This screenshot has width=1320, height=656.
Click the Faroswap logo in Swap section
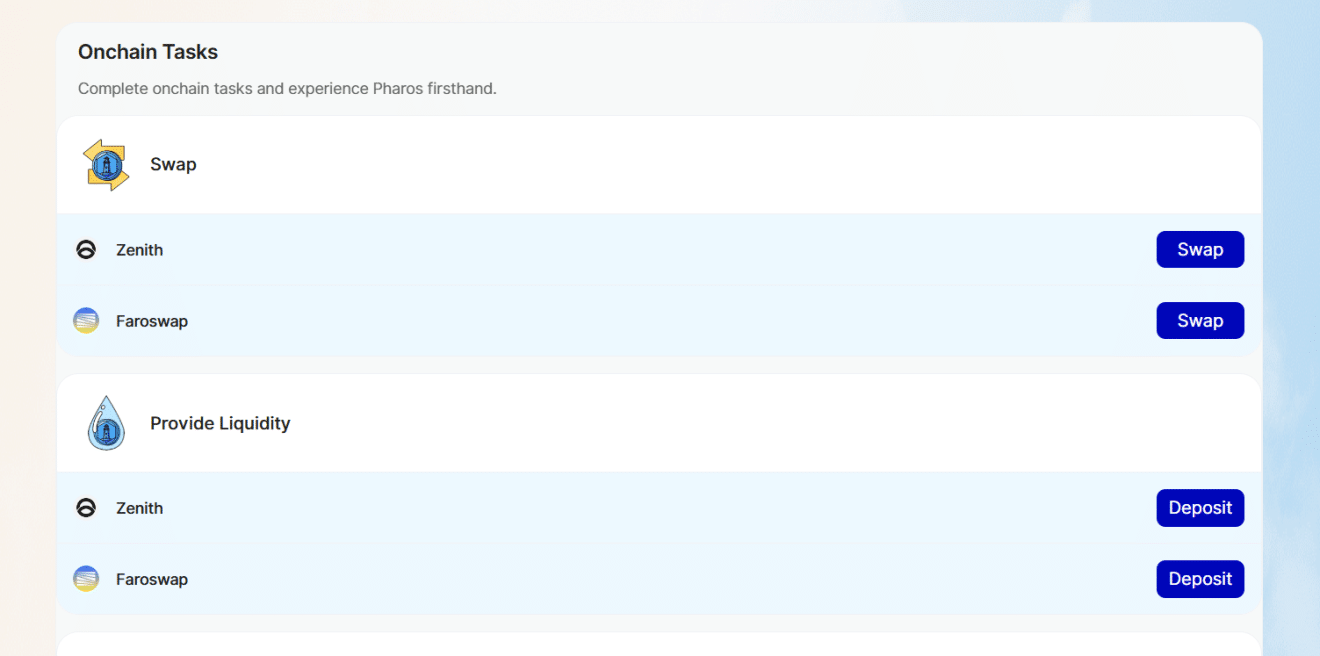tap(86, 321)
